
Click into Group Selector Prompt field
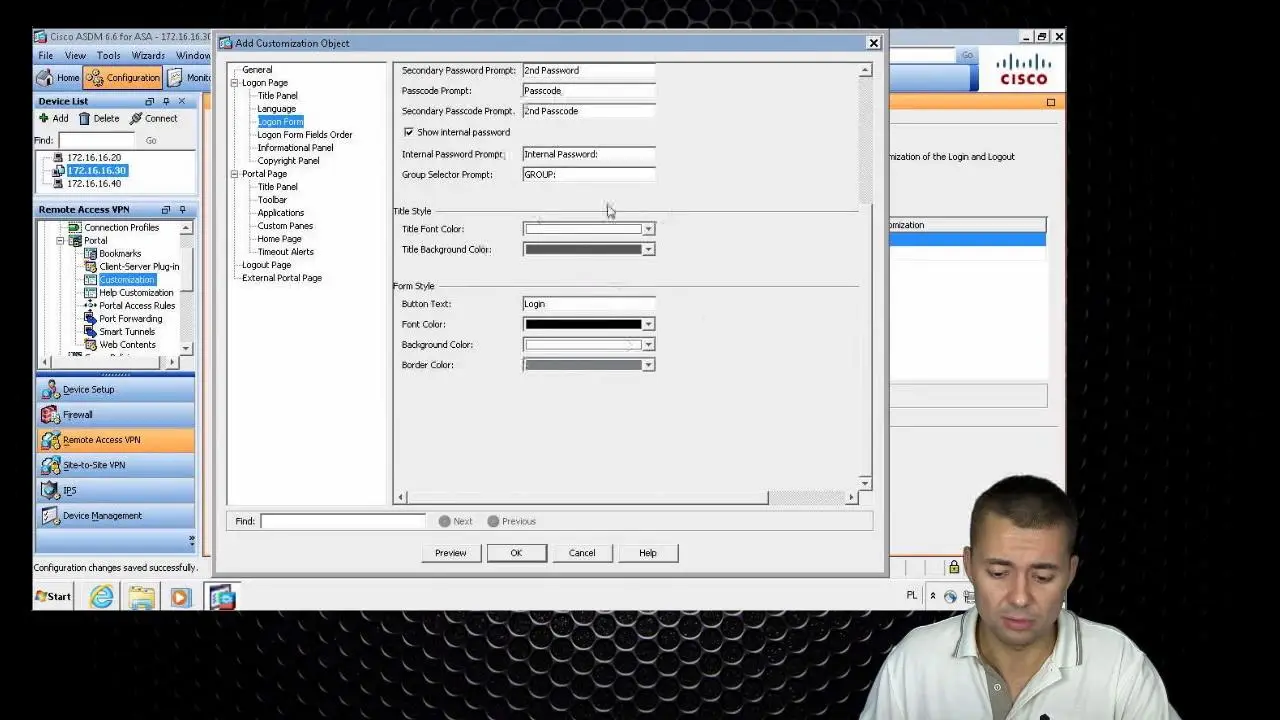589,174
